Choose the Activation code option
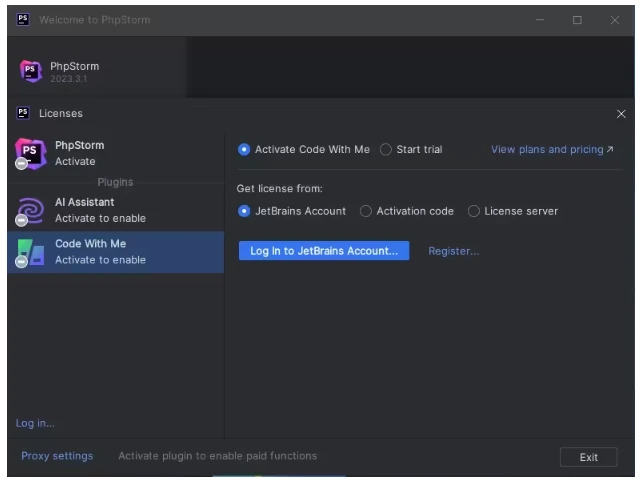This screenshot has width=640, height=483. [366, 211]
